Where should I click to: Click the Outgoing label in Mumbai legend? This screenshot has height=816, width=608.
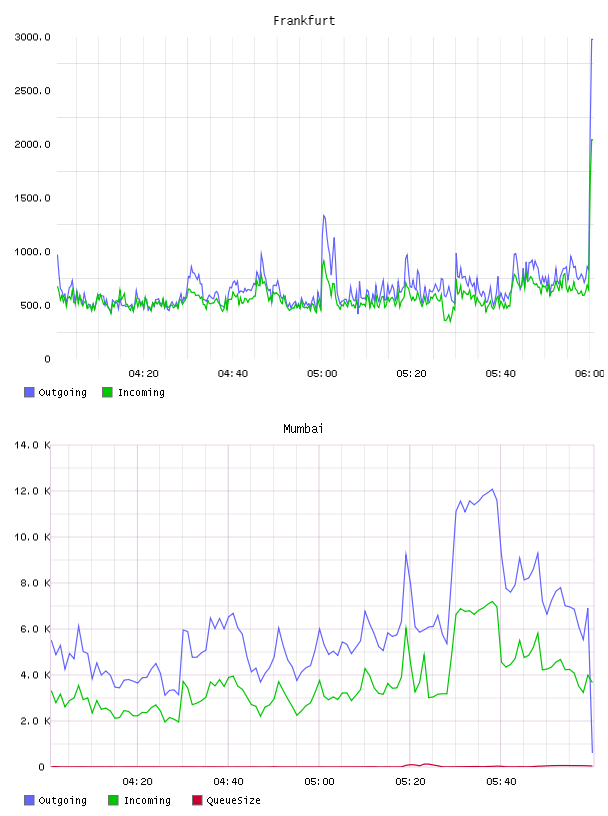pos(62,800)
